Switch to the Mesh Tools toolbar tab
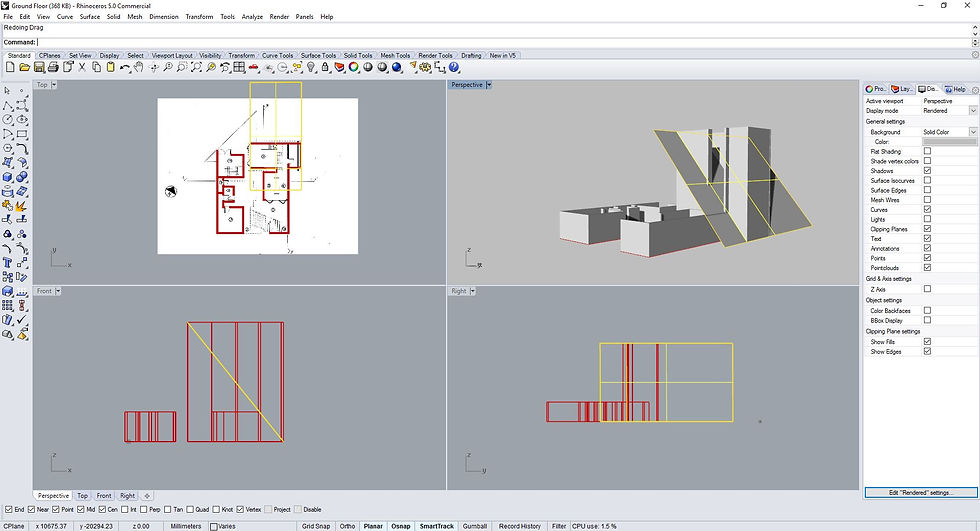This screenshot has width=980, height=531. point(396,56)
